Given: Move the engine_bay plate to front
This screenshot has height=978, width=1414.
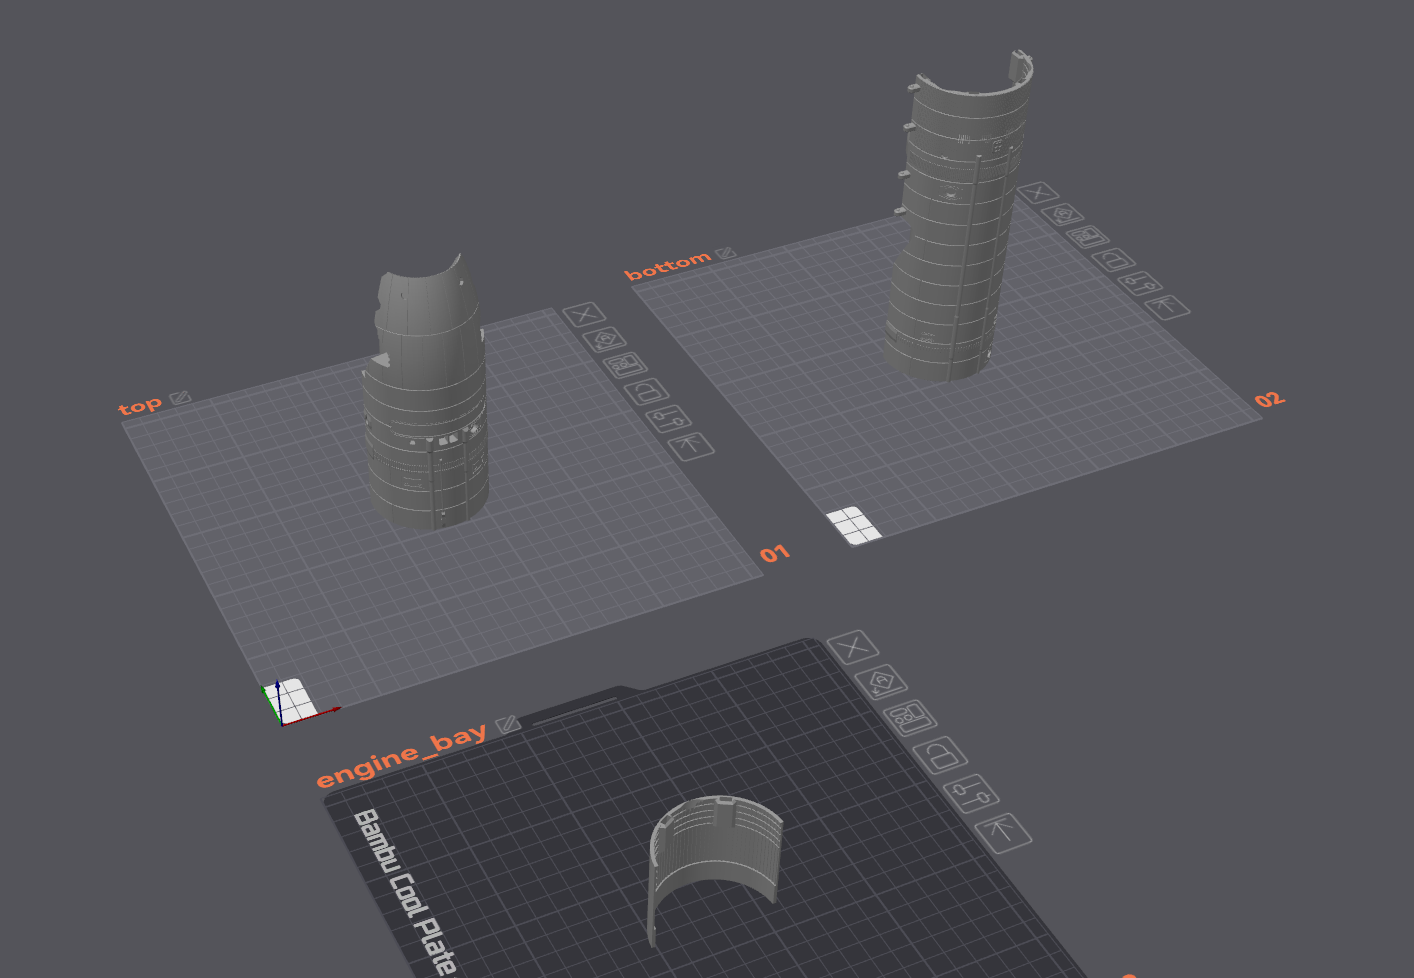Looking at the screenshot, I should pyautogui.click(x=1003, y=831).
